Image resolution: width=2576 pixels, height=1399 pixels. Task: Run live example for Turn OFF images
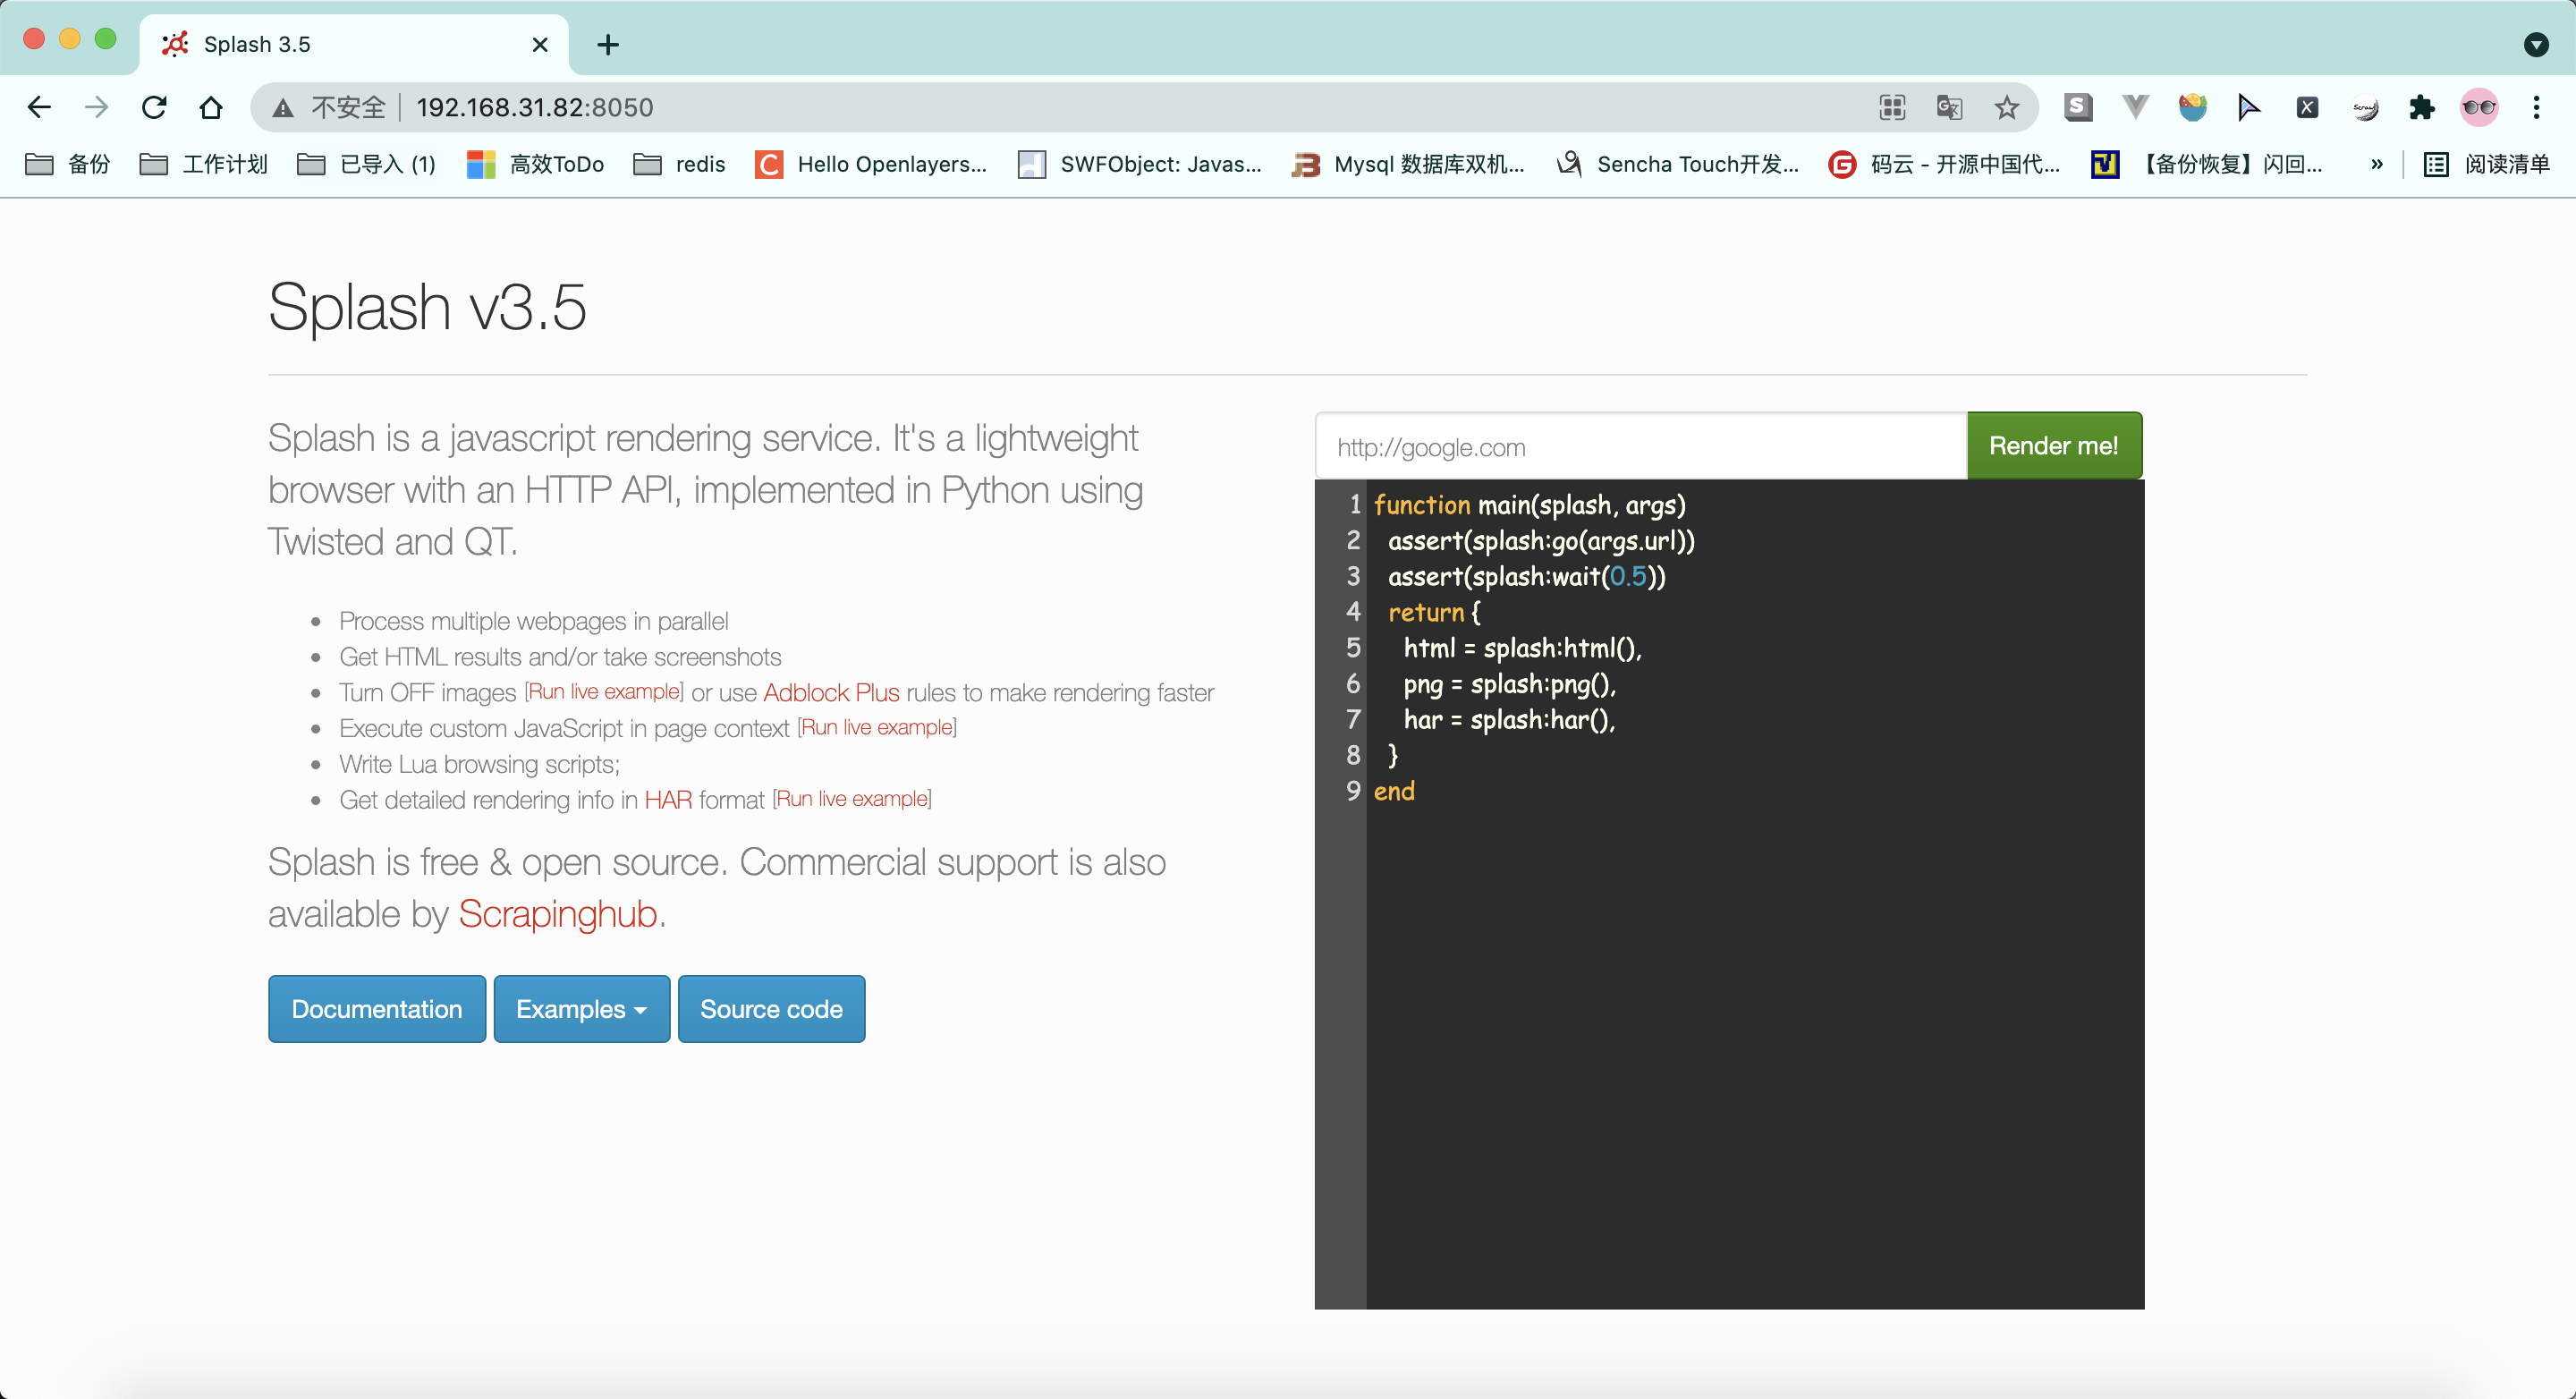coord(604,692)
